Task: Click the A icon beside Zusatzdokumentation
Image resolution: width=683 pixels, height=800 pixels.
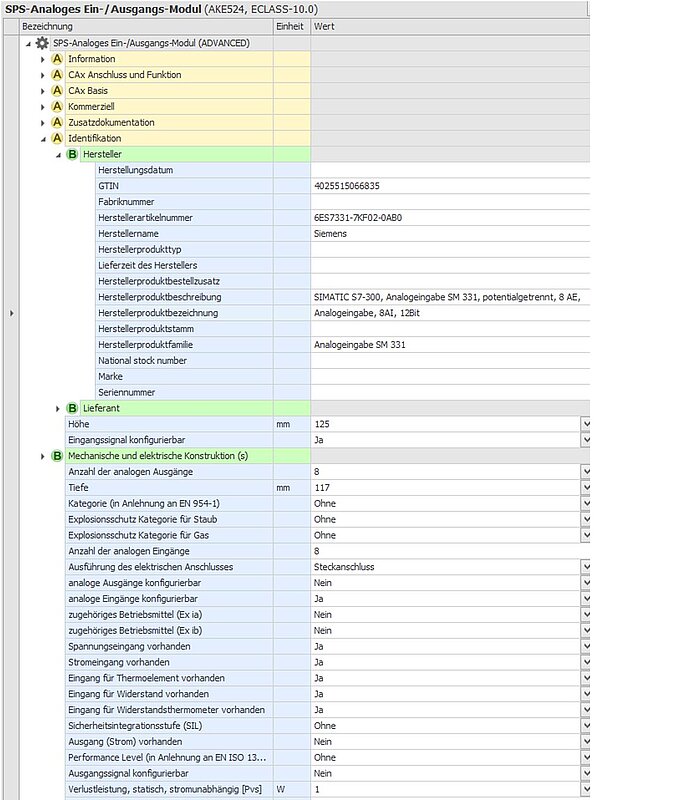Action: tap(57, 123)
